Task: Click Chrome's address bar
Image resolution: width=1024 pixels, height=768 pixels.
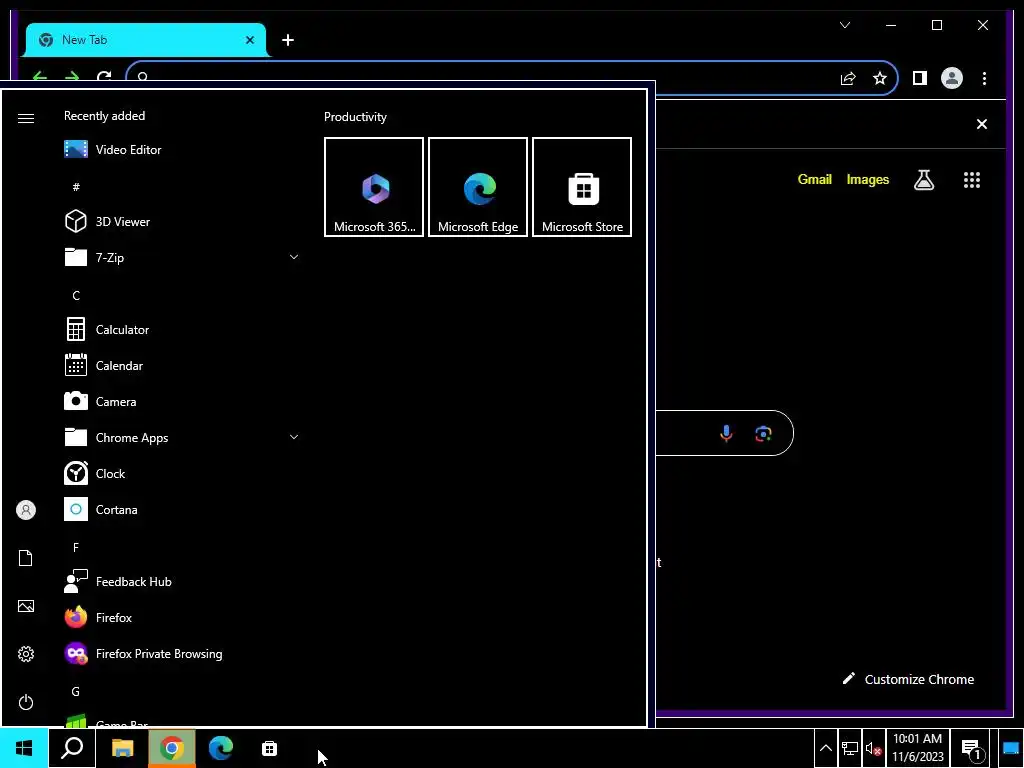Action: click(x=483, y=78)
